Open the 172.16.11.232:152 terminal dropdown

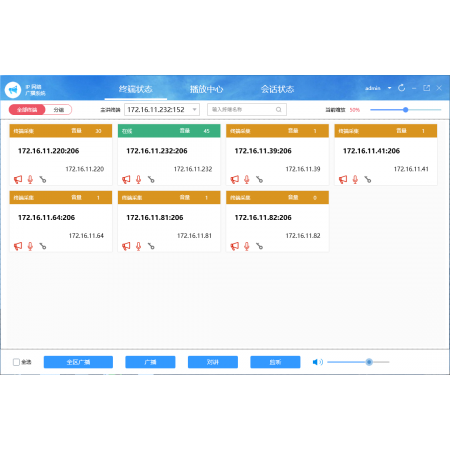[x=162, y=110]
